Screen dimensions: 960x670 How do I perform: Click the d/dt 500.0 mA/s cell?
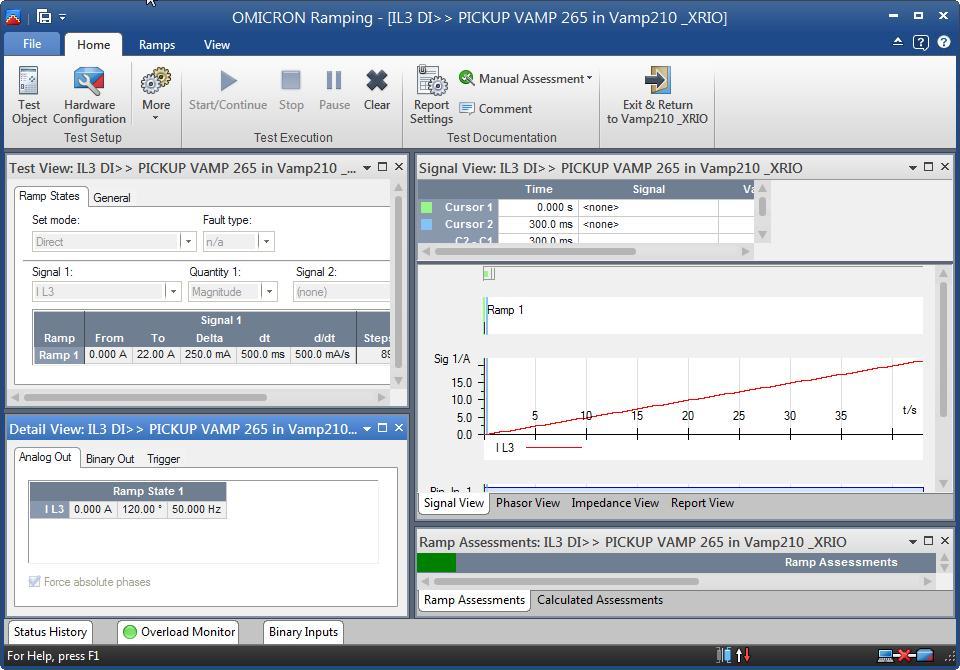[323, 355]
